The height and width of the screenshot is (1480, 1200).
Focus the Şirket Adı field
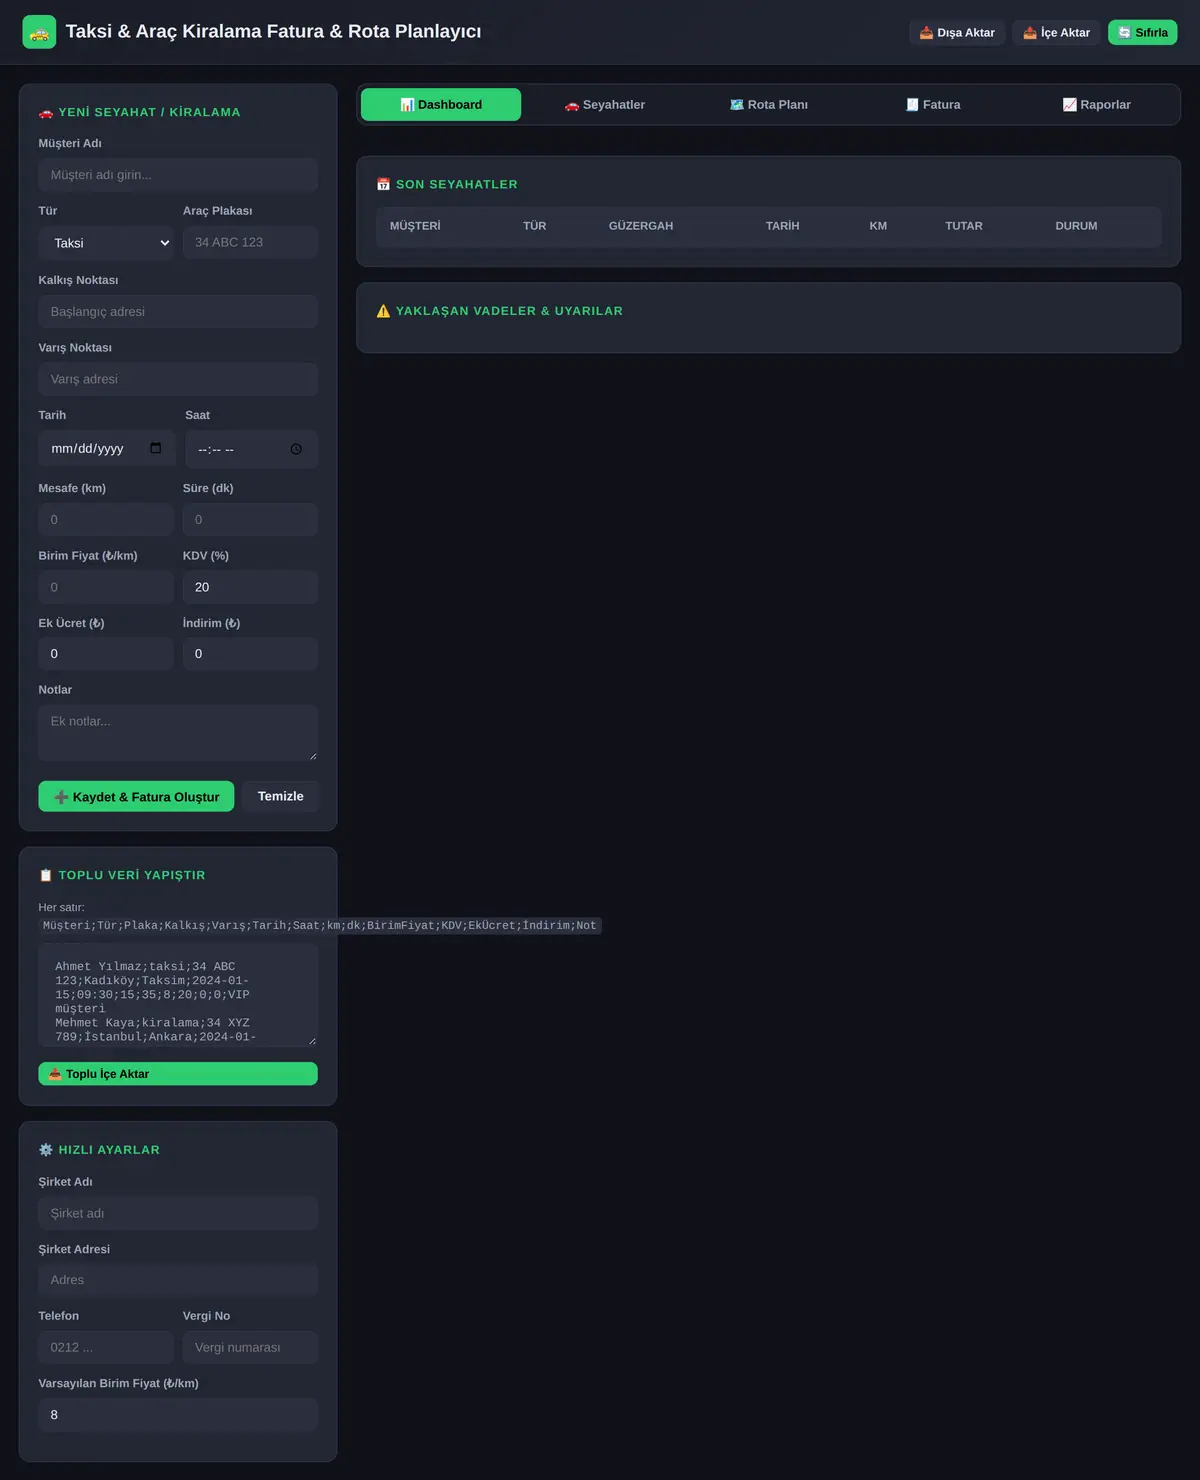[x=178, y=1213]
